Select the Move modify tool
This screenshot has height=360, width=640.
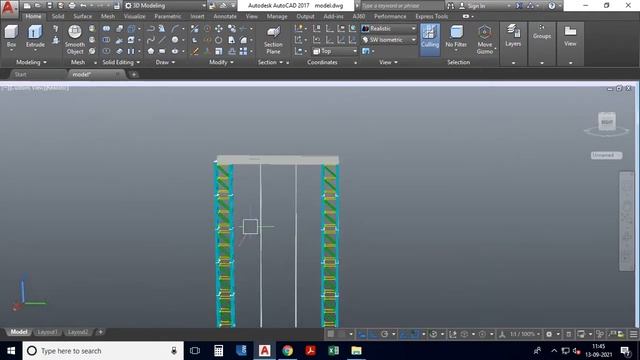[219, 28]
